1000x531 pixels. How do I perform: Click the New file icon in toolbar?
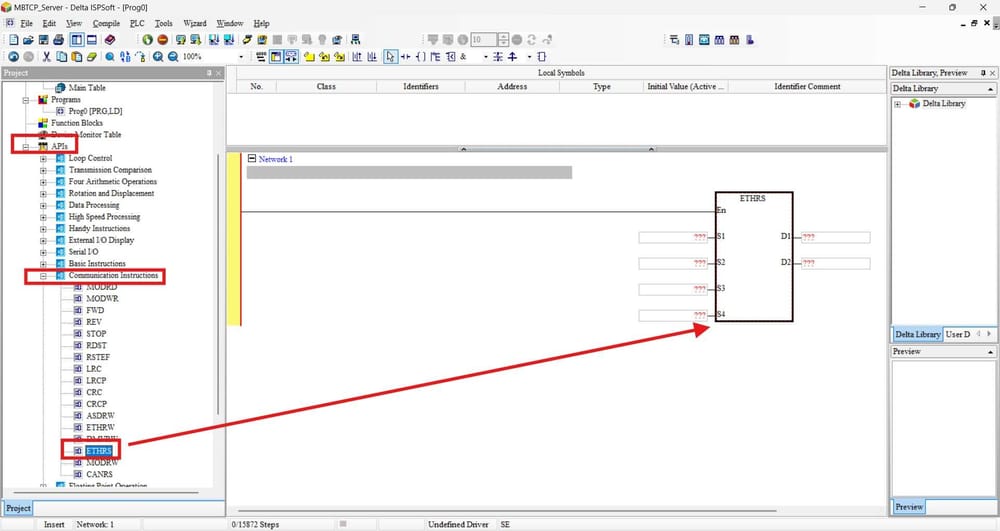(13, 40)
